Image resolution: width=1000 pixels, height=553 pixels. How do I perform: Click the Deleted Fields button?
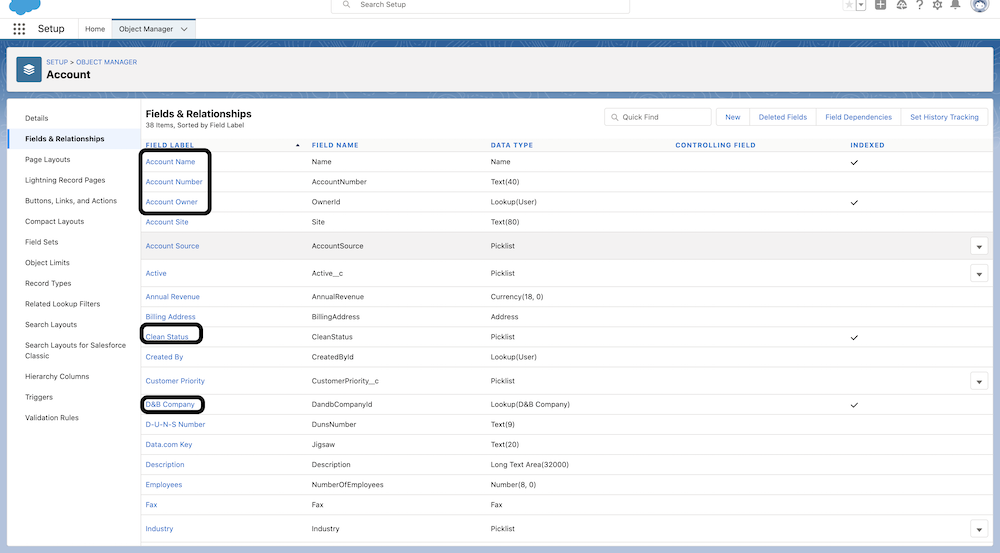click(x=783, y=117)
